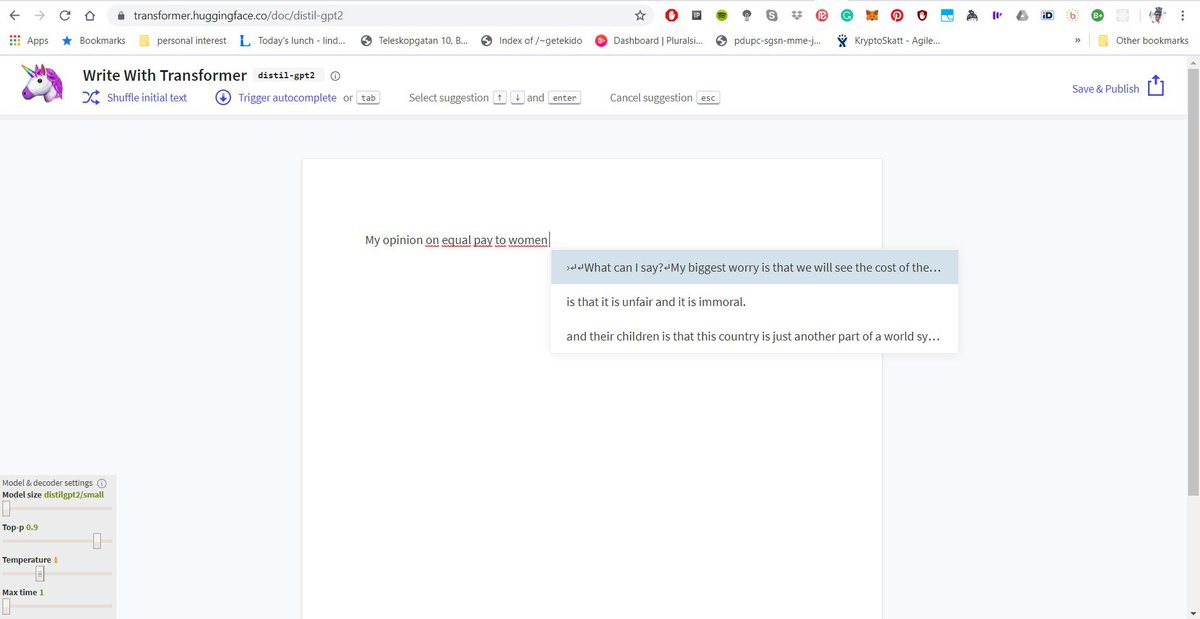This screenshot has width=1200, height=619.
Task: Open the green B+ extension icon
Action: tap(1097, 16)
